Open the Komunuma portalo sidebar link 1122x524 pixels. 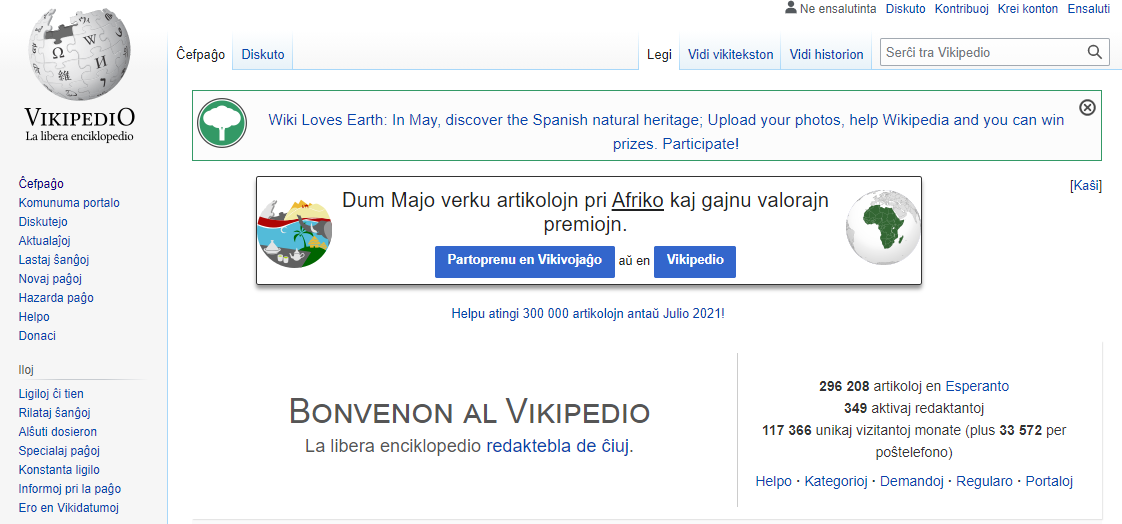pyautogui.click(x=69, y=203)
